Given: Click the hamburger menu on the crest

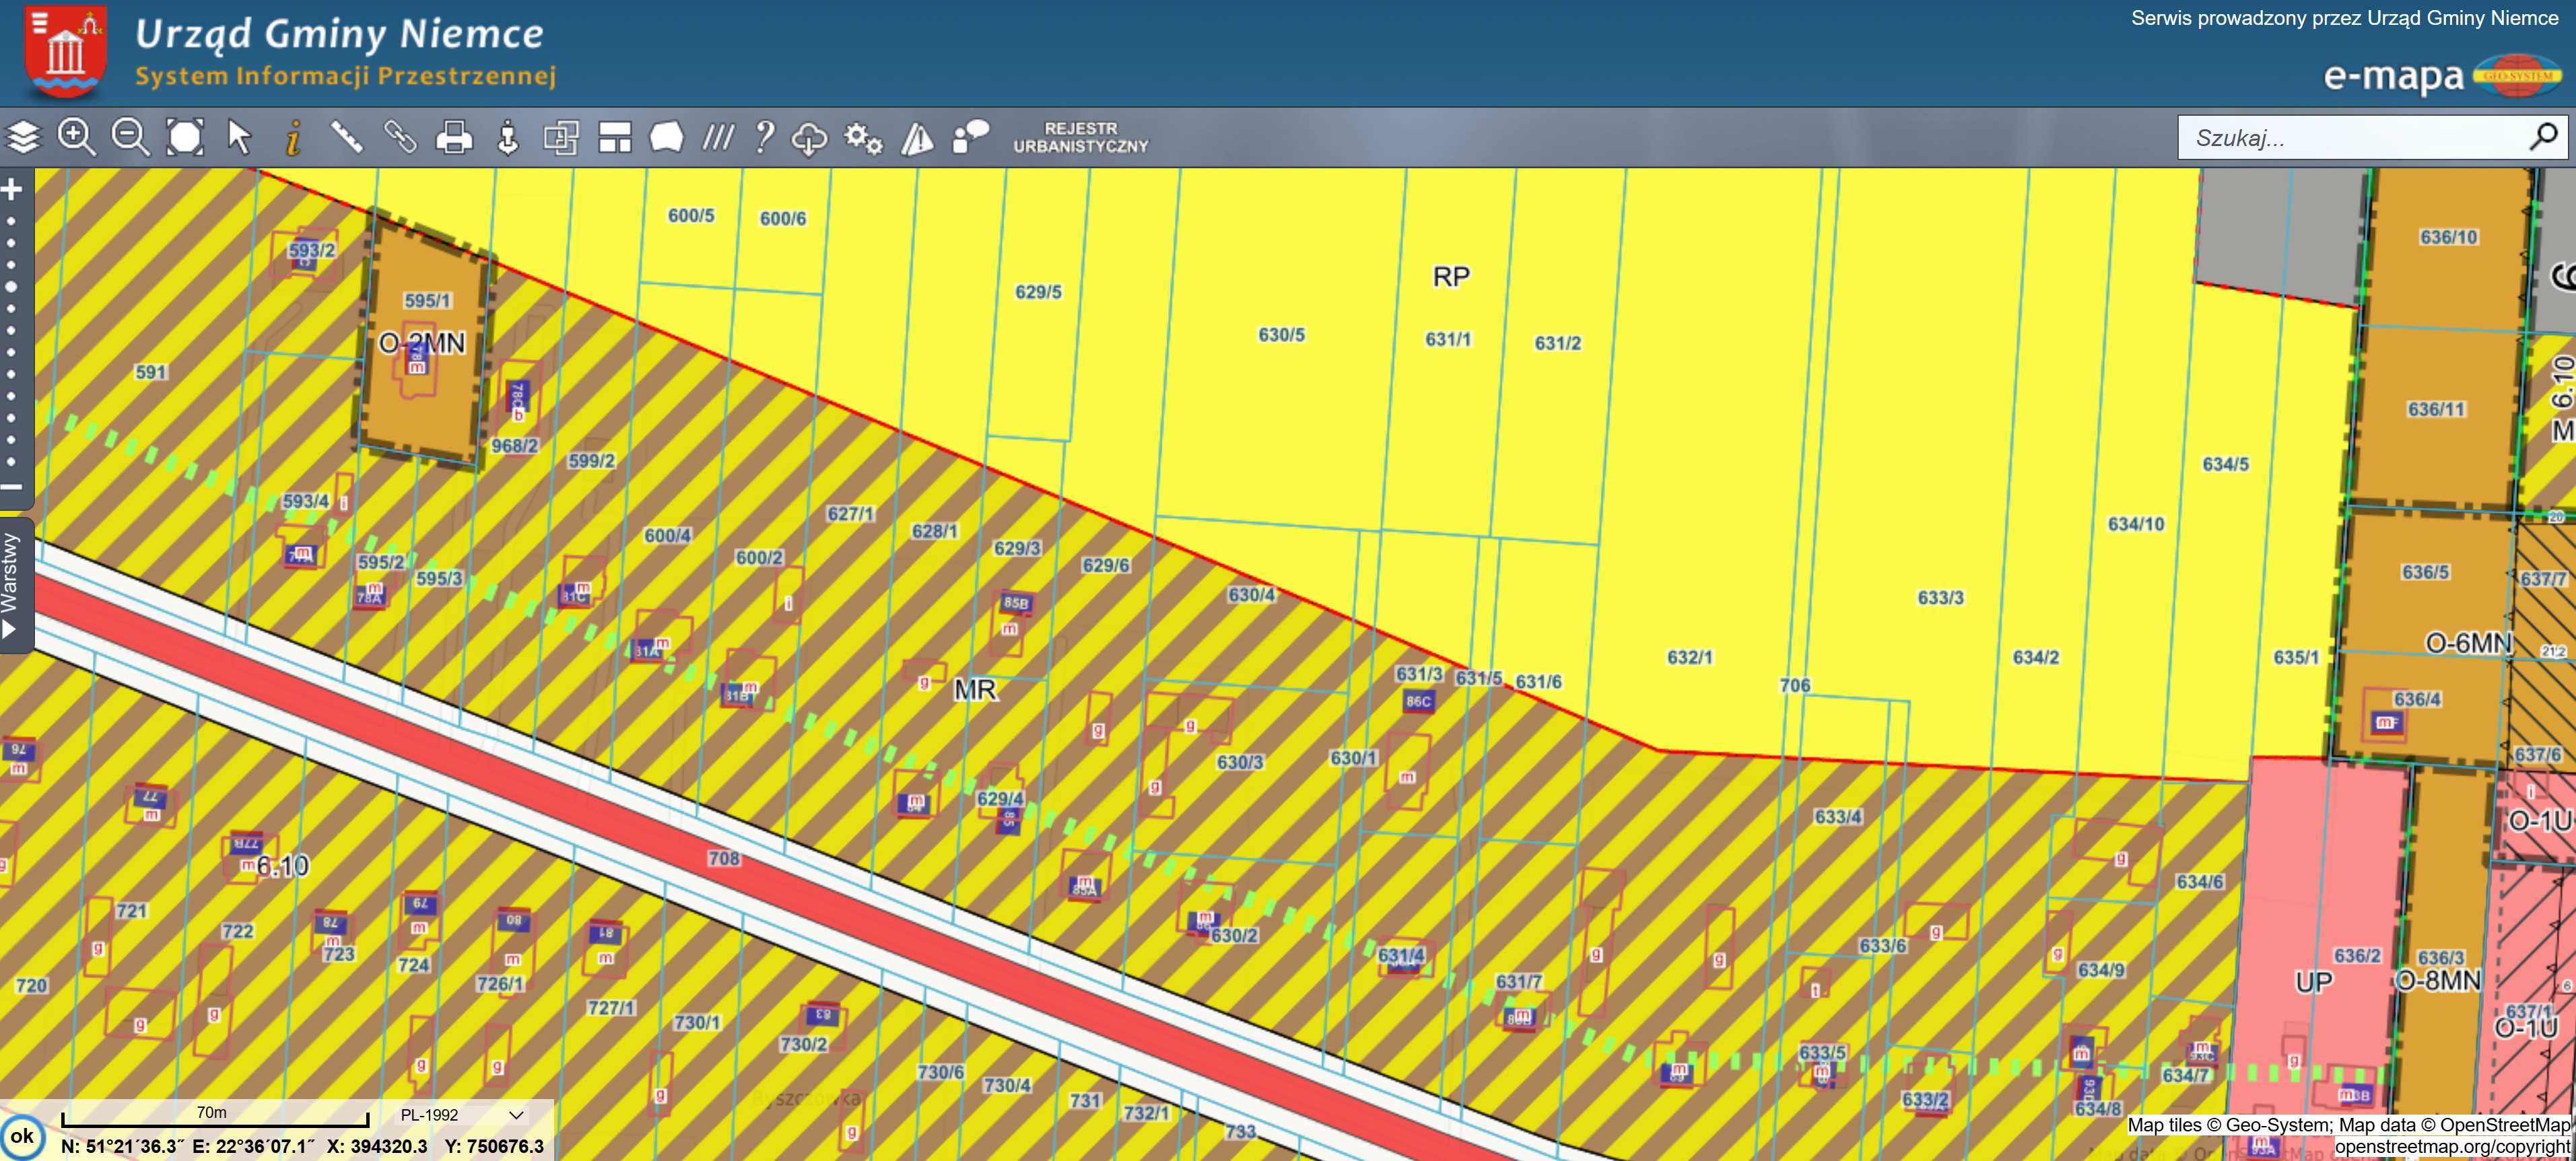Looking at the screenshot, I should (x=40, y=23).
